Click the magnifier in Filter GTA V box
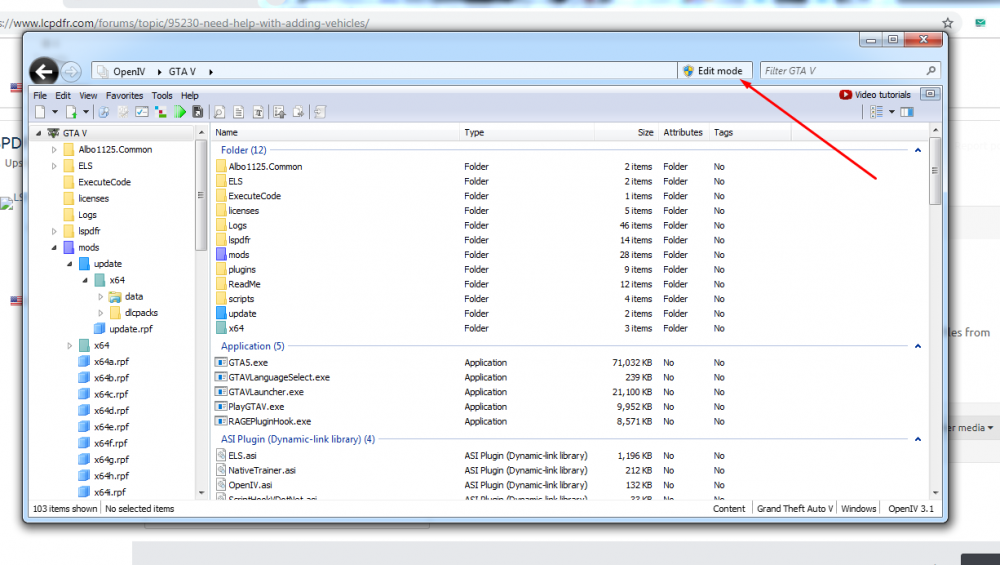 (931, 70)
